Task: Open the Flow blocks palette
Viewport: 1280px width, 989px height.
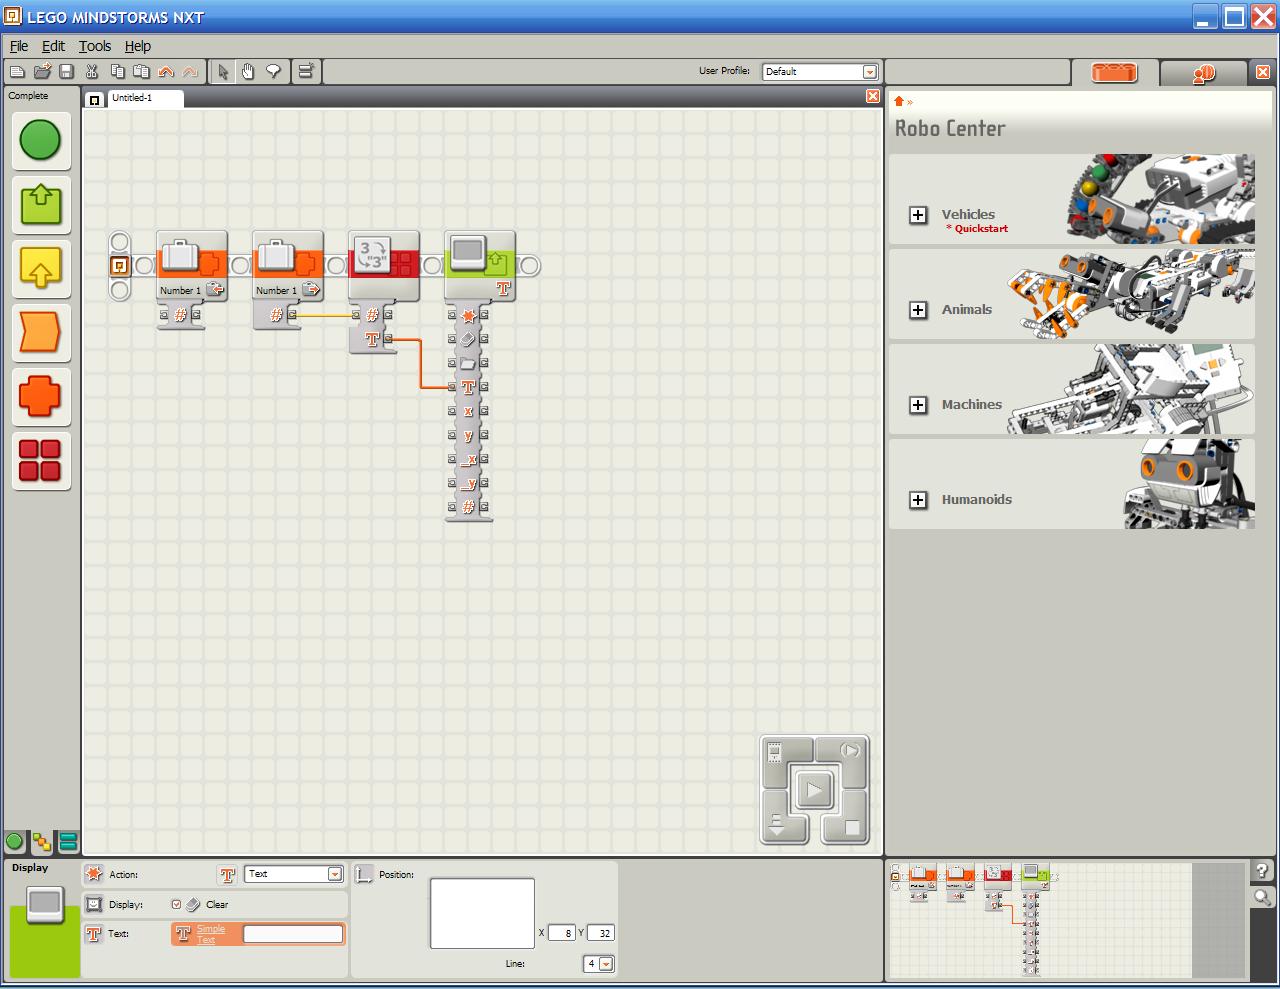Action: [x=41, y=332]
